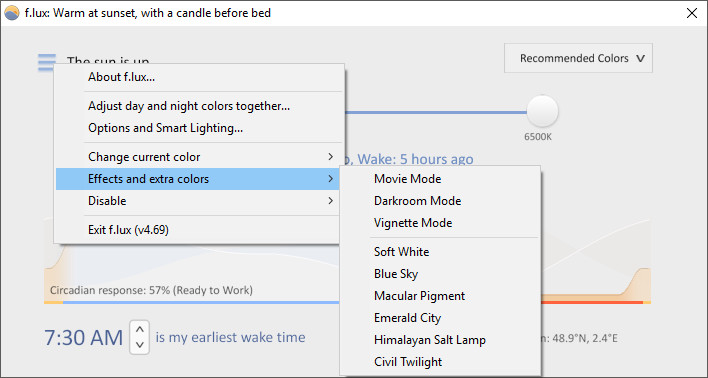The width and height of the screenshot is (708, 378).
Task: Open Options and Smart Lighting...
Action: click(x=197, y=128)
